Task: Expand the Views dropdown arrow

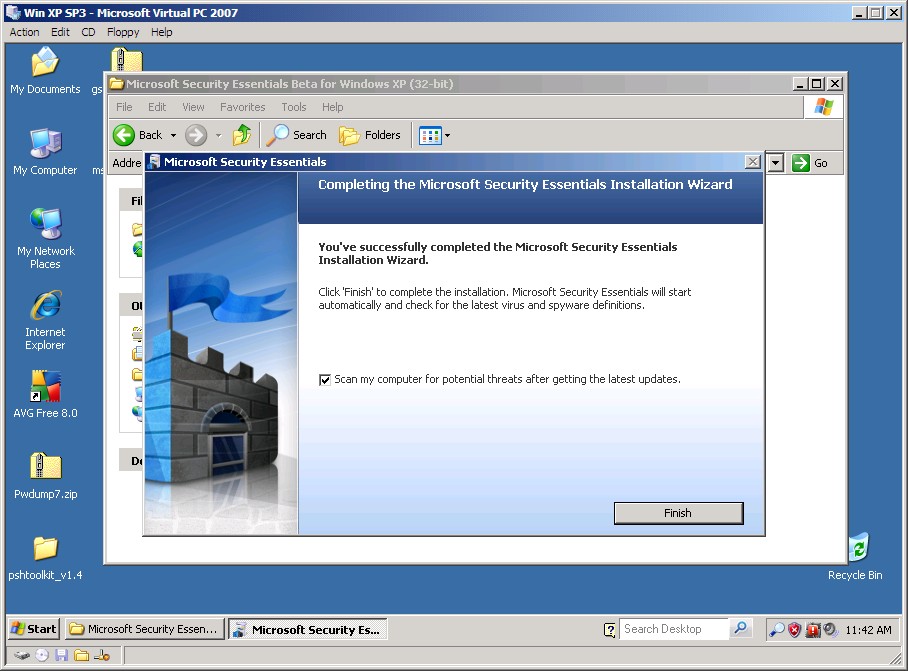Action: click(447, 135)
